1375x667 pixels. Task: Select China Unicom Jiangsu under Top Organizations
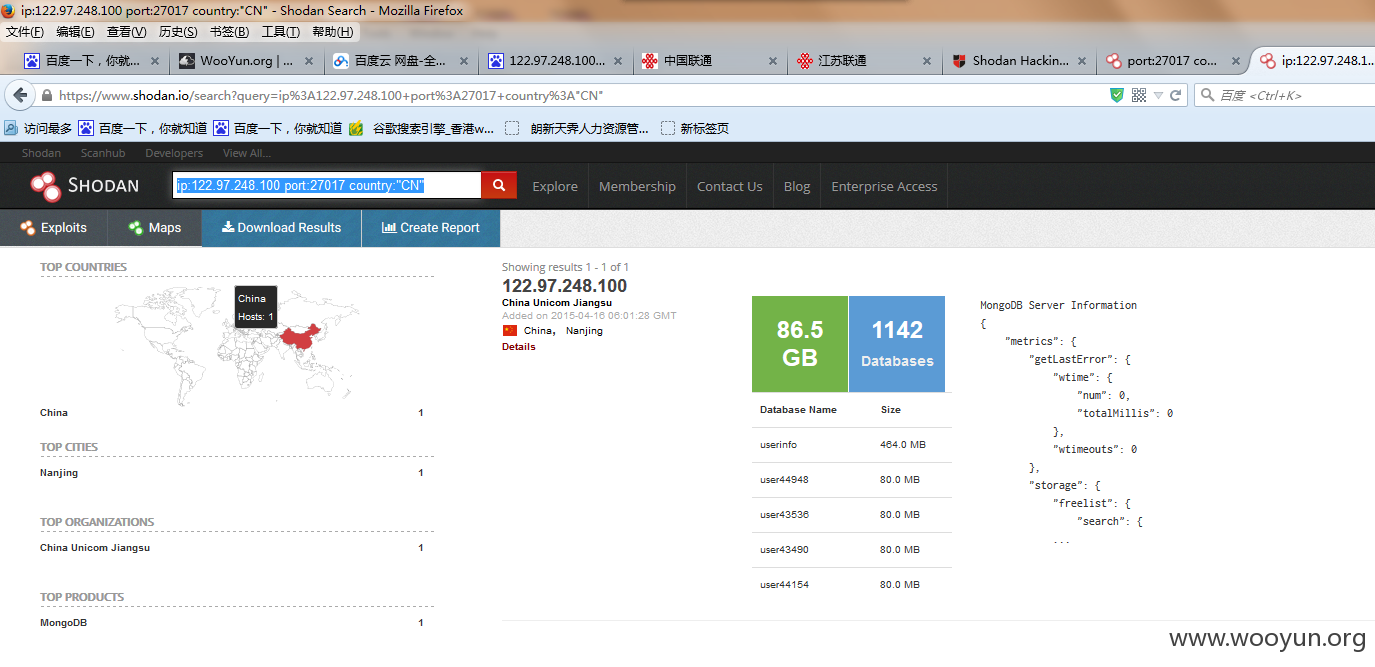click(x=95, y=548)
